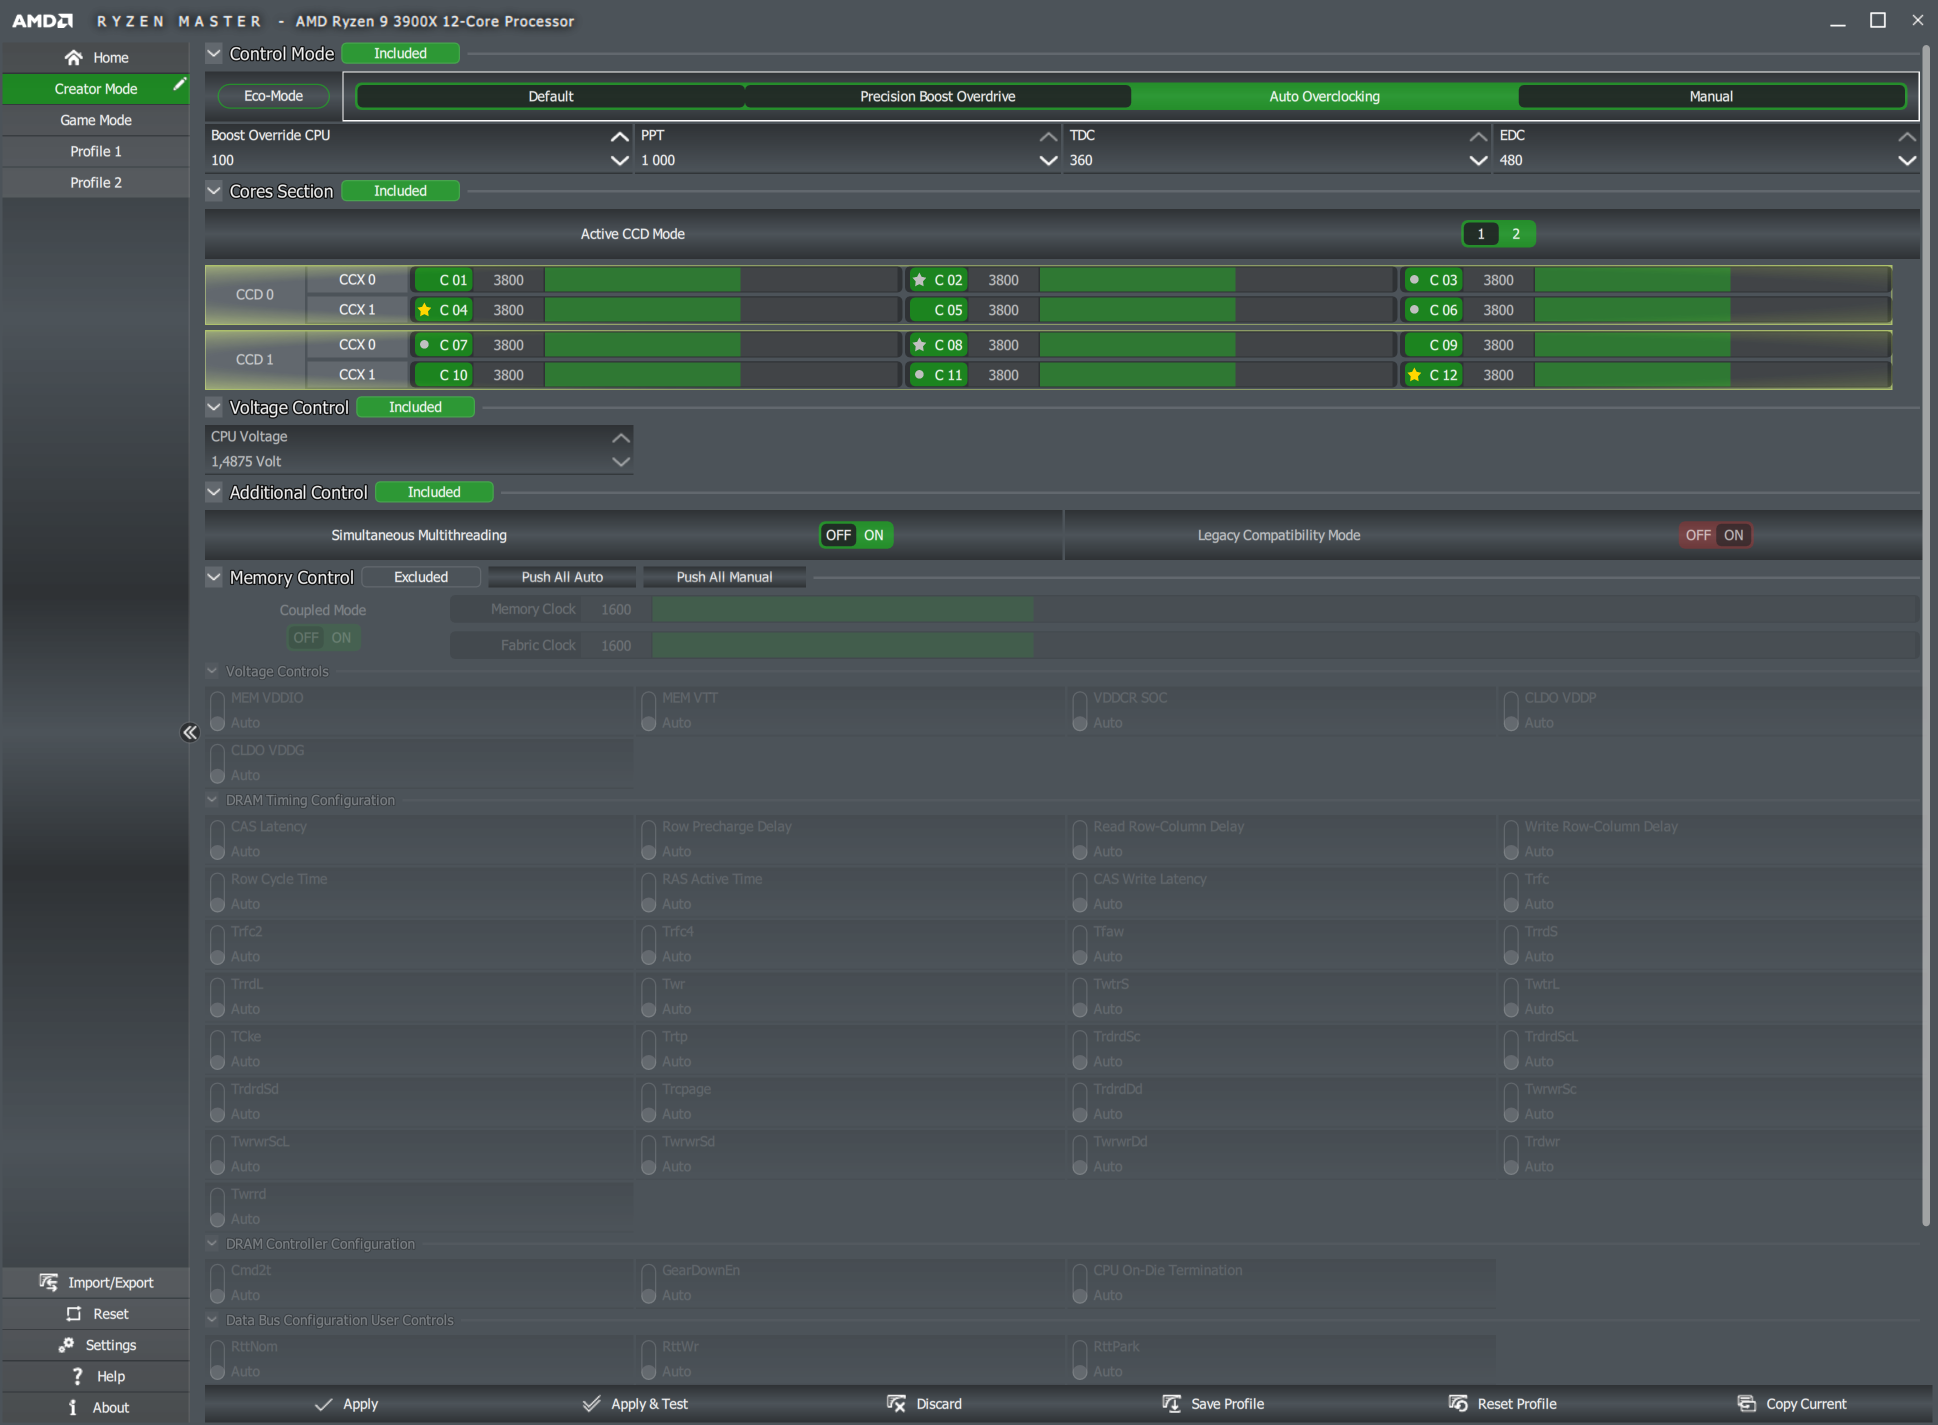Turn Legacy Compatibility Mode ON

(1733, 535)
